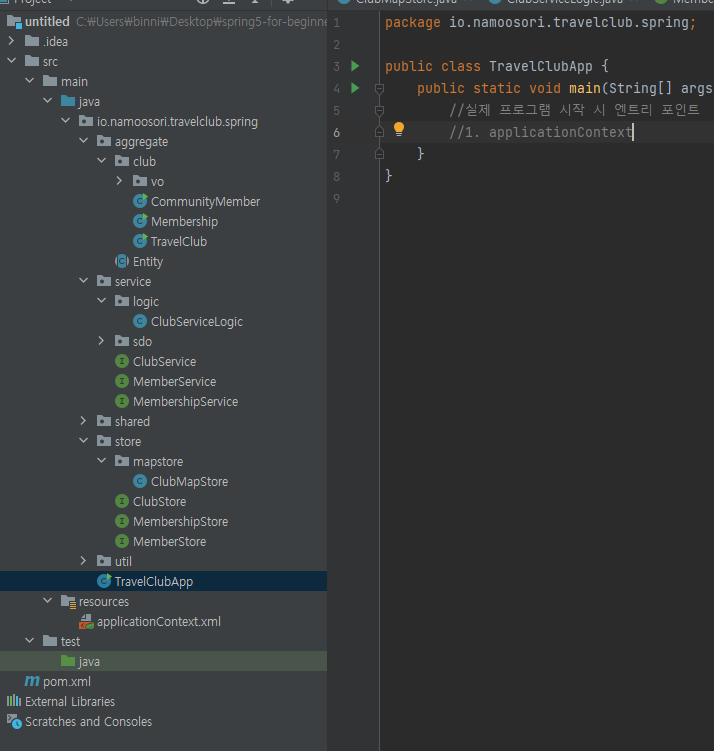Click run gutter icon beside class TravelClubApp
This screenshot has height=751, width=714.
[355, 66]
